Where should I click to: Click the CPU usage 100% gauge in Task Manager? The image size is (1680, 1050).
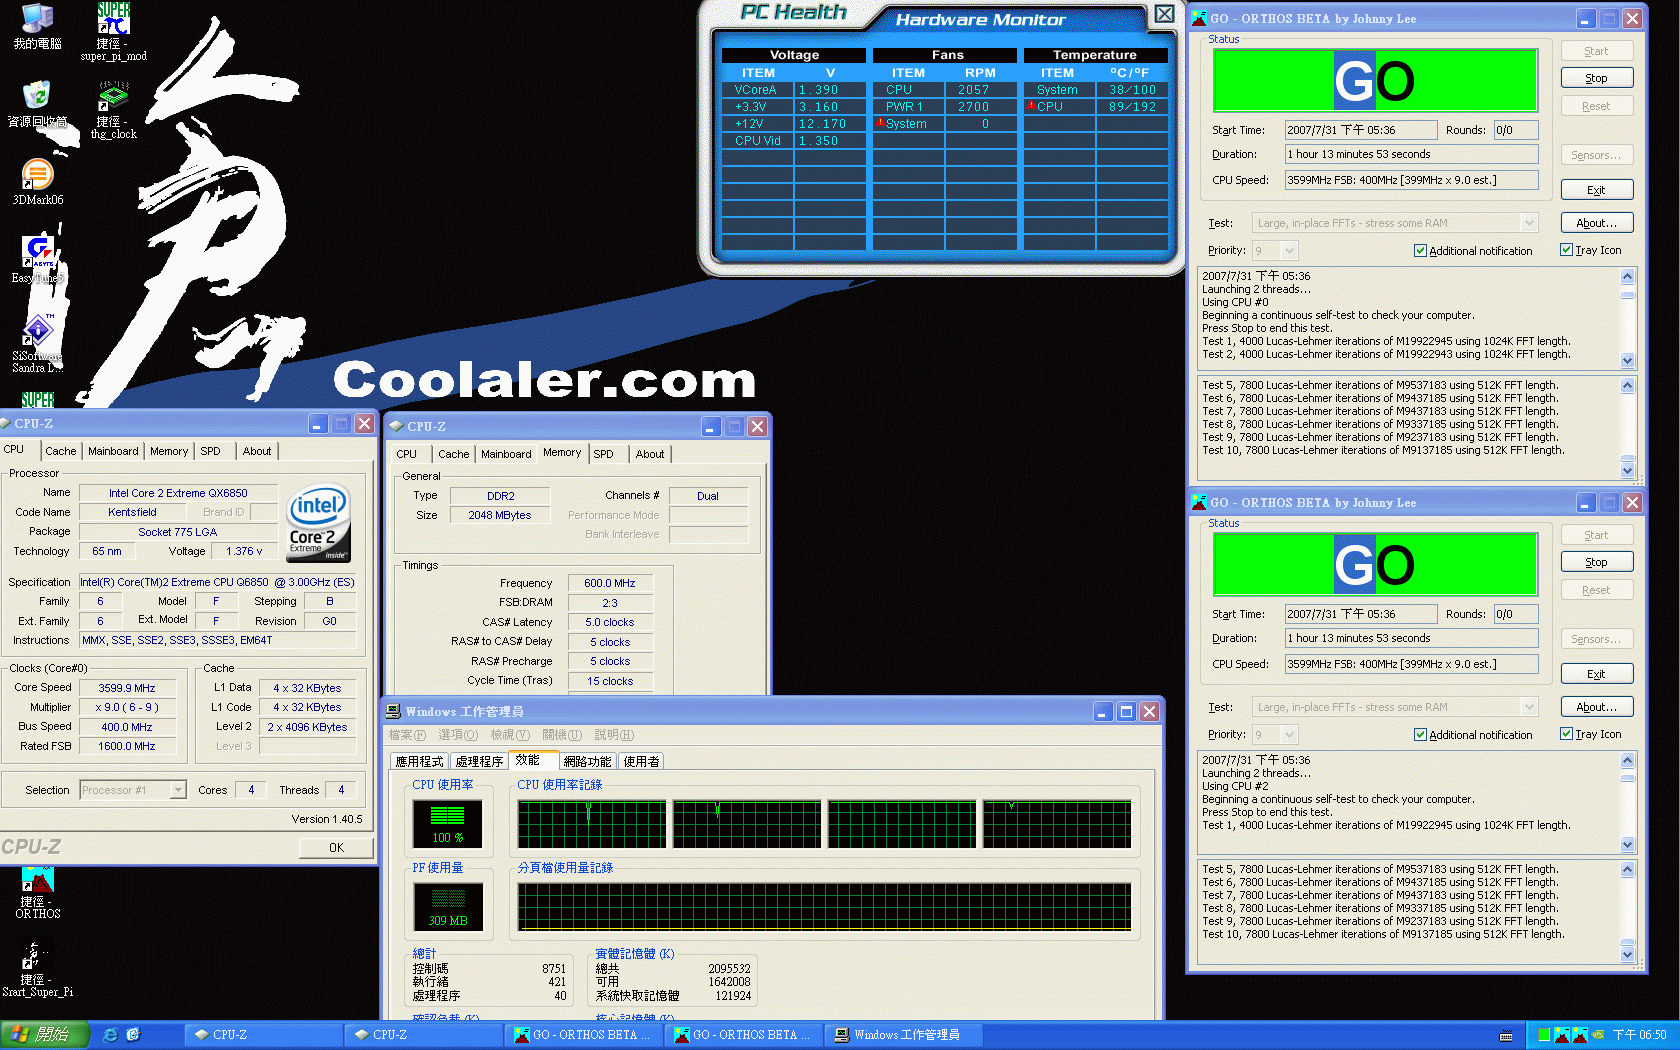[447, 824]
